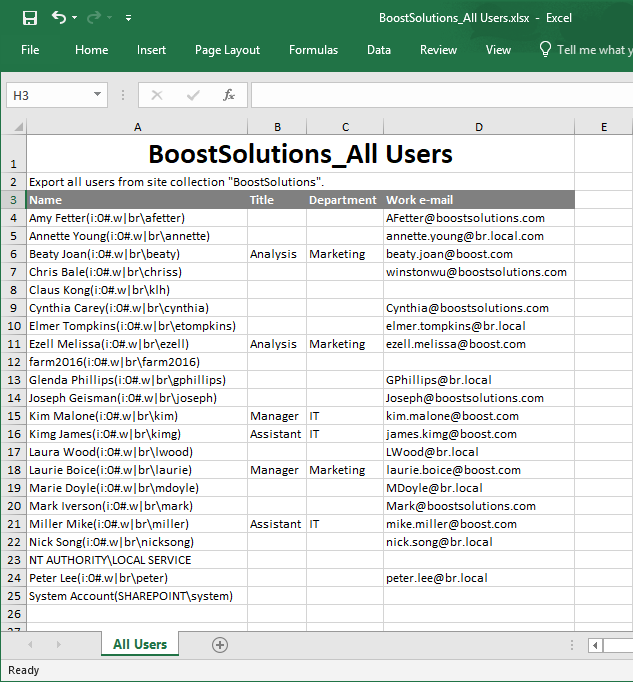Click the grayed-out Redo arrow
The width and height of the screenshot is (633, 682).
point(96,18)
